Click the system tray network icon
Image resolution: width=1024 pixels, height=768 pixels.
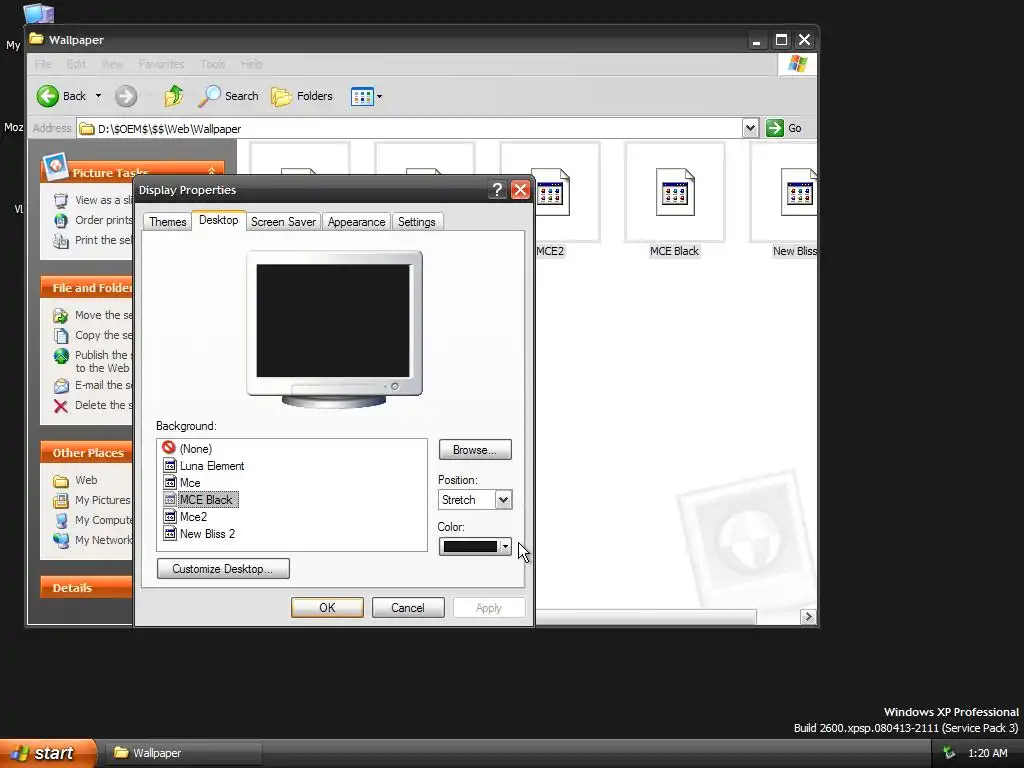[x=950, y=753]
